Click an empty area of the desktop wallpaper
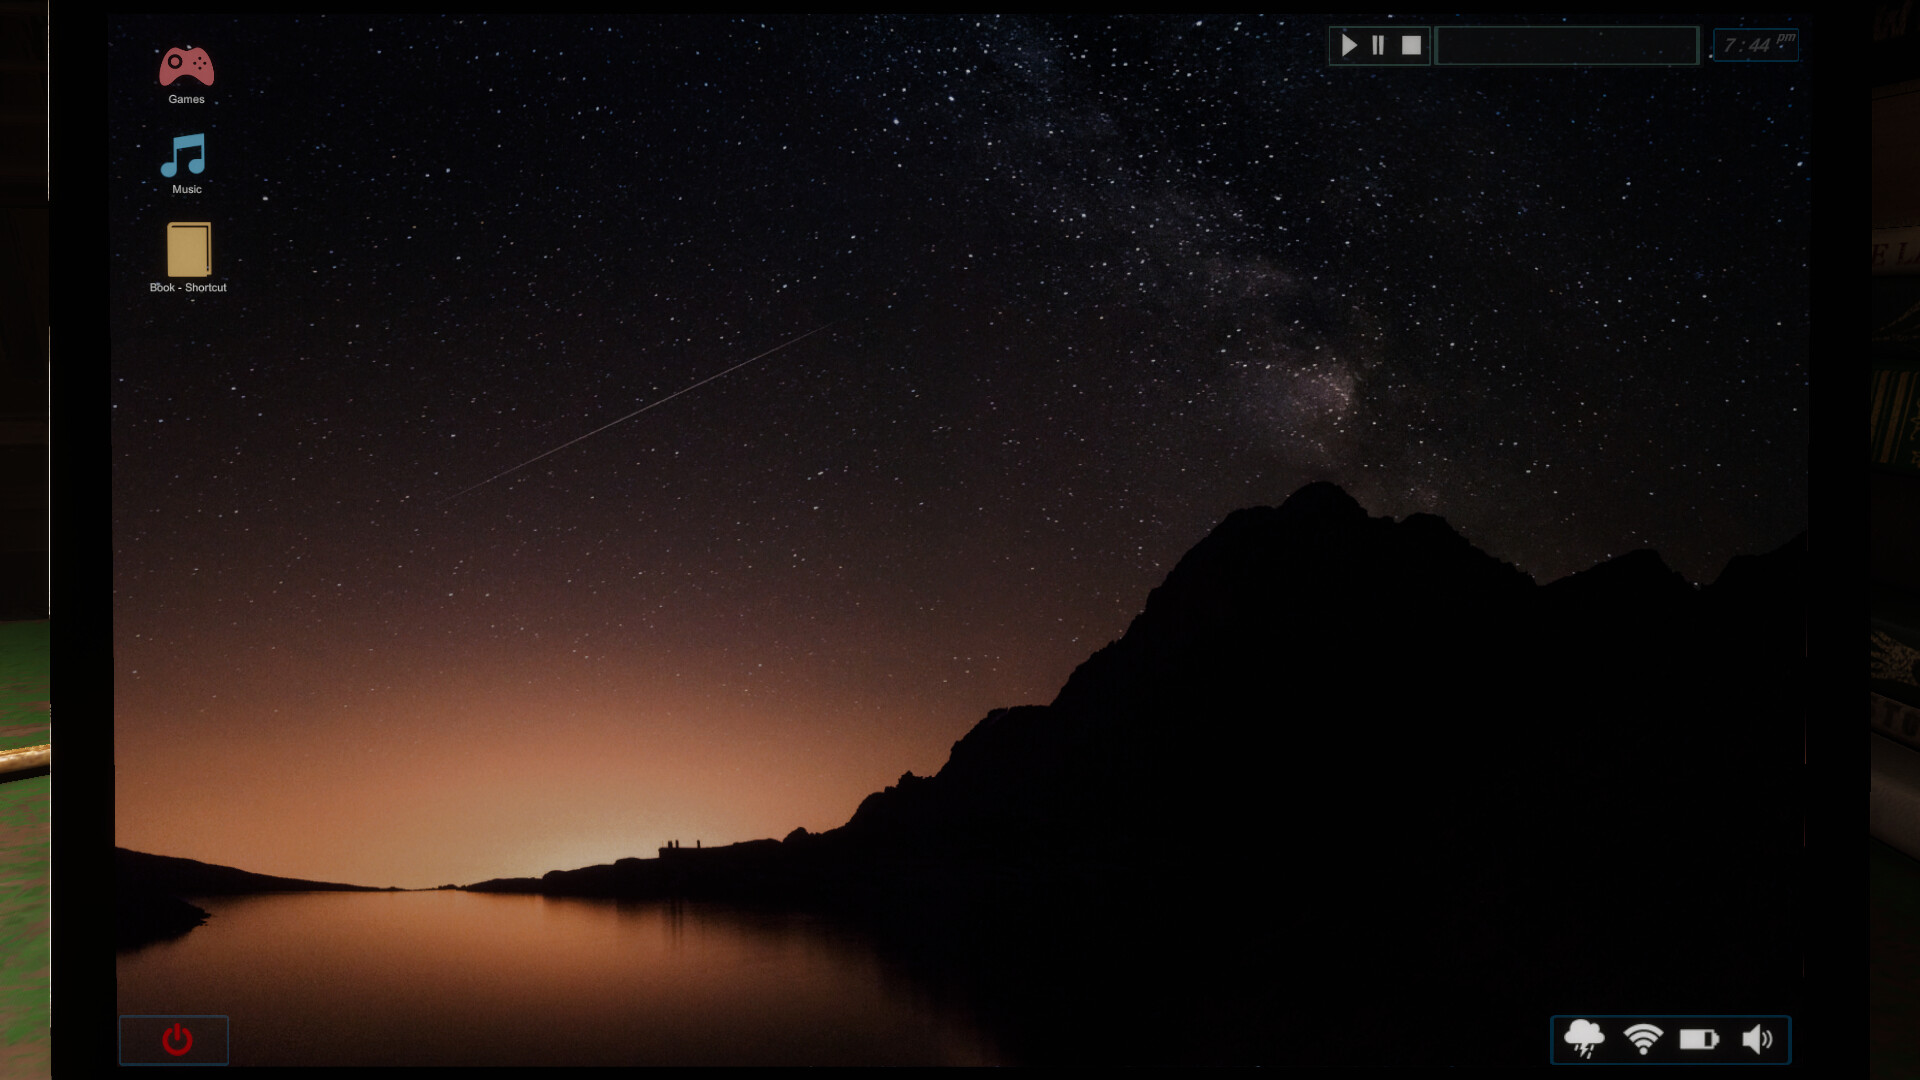 (700, 600)
